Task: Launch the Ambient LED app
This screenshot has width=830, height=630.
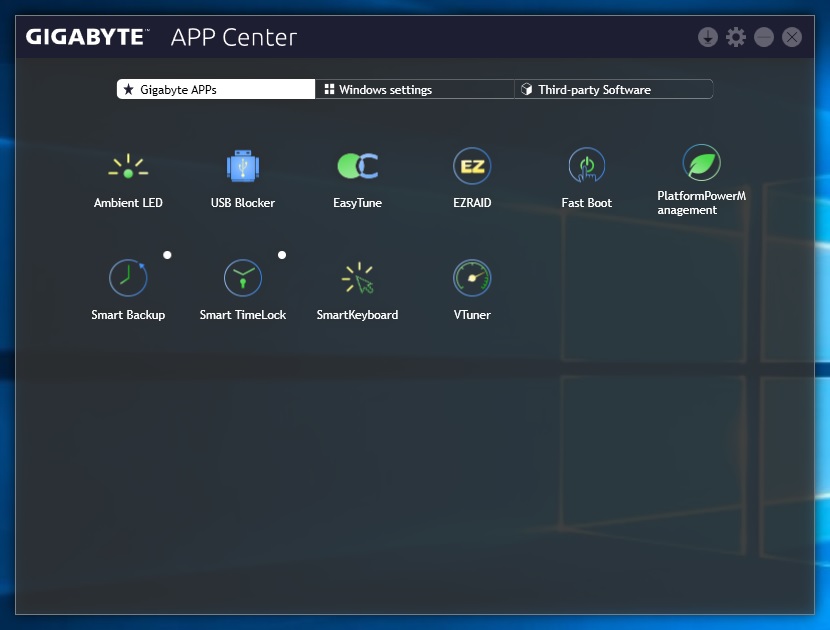Action: [128, 166]
